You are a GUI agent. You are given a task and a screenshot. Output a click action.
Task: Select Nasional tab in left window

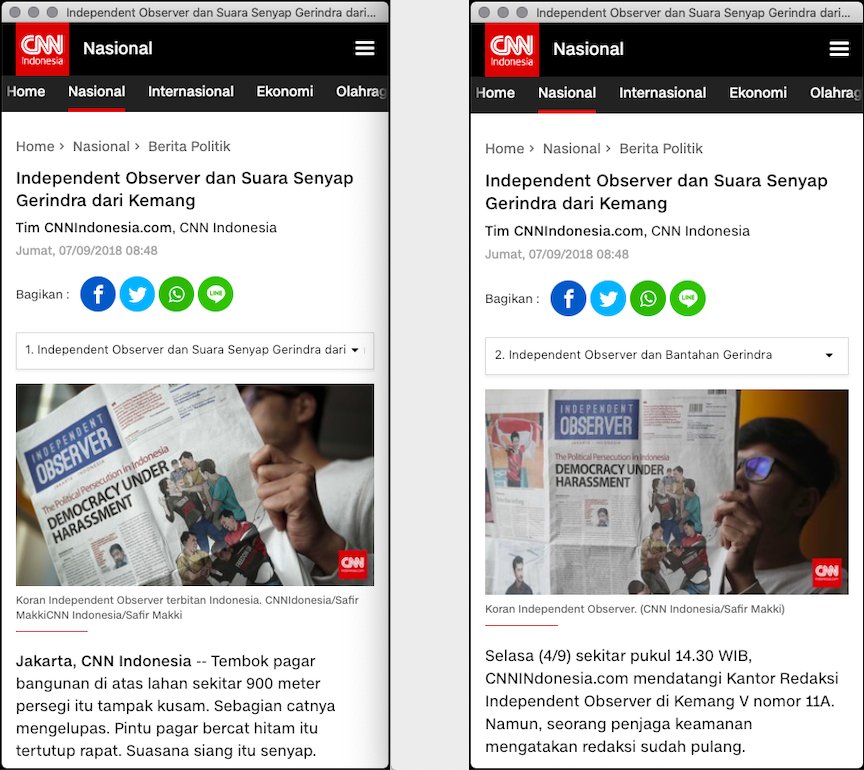tap(96, 91)
